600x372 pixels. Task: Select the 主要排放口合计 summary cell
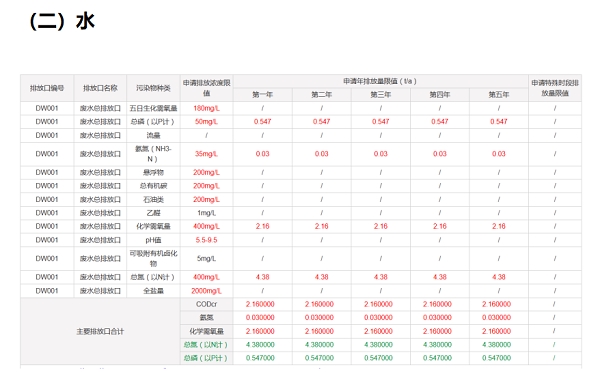[100, 331]
